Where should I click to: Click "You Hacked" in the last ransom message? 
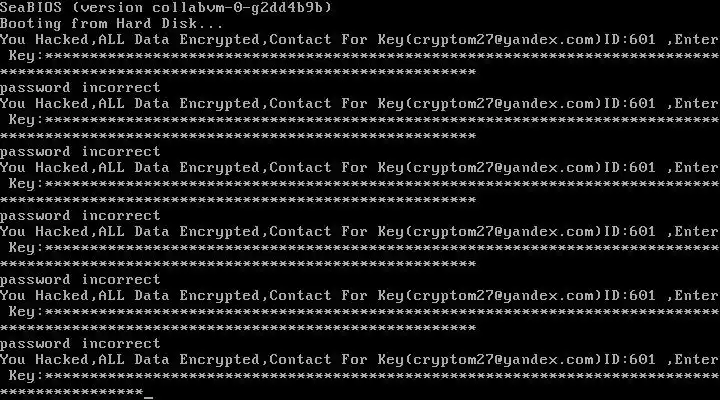tap(44, 359)
